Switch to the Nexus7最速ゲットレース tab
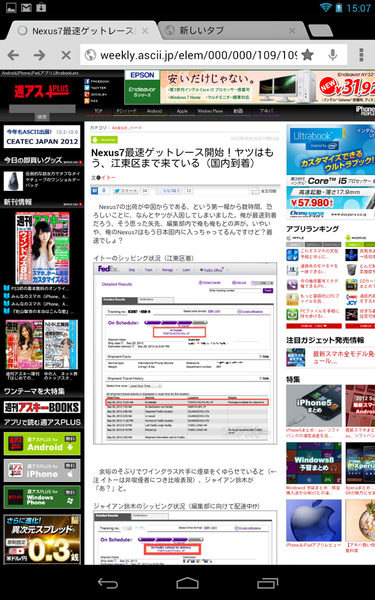 point(82,31)
